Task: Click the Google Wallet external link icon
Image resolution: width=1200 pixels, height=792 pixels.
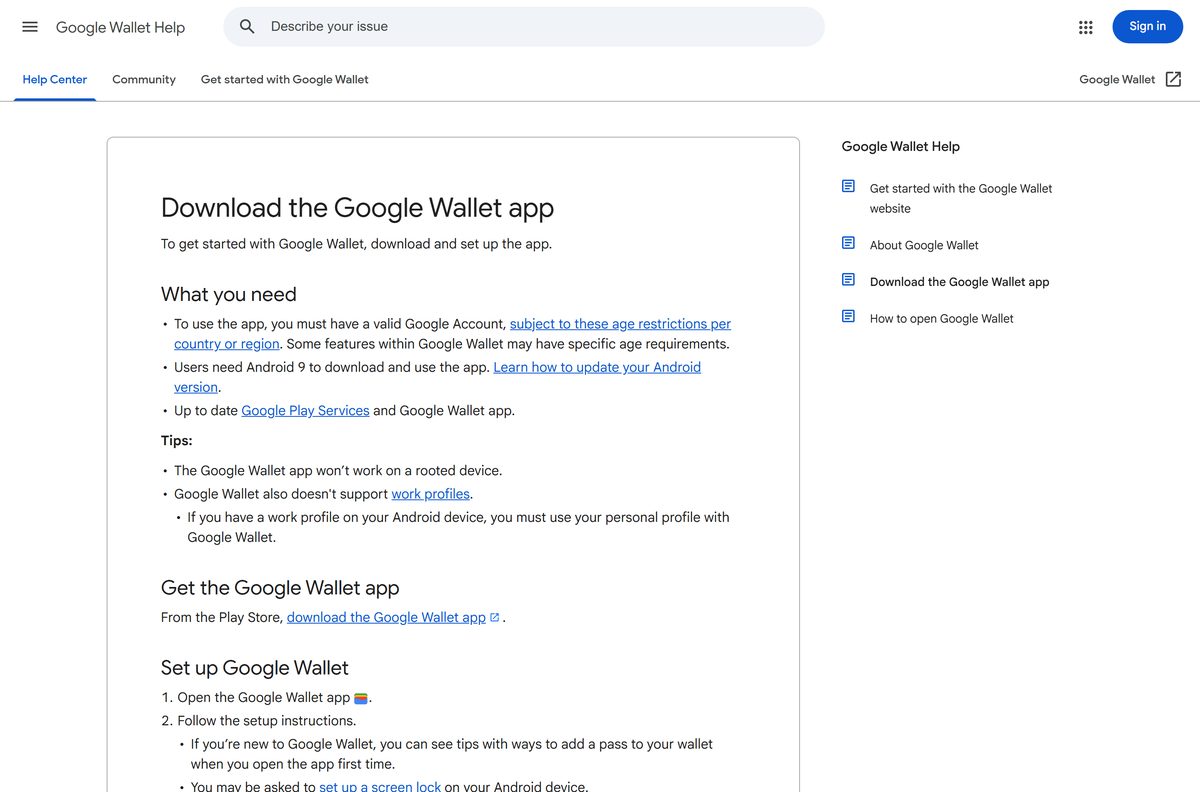Action: tap(1173, 79)
